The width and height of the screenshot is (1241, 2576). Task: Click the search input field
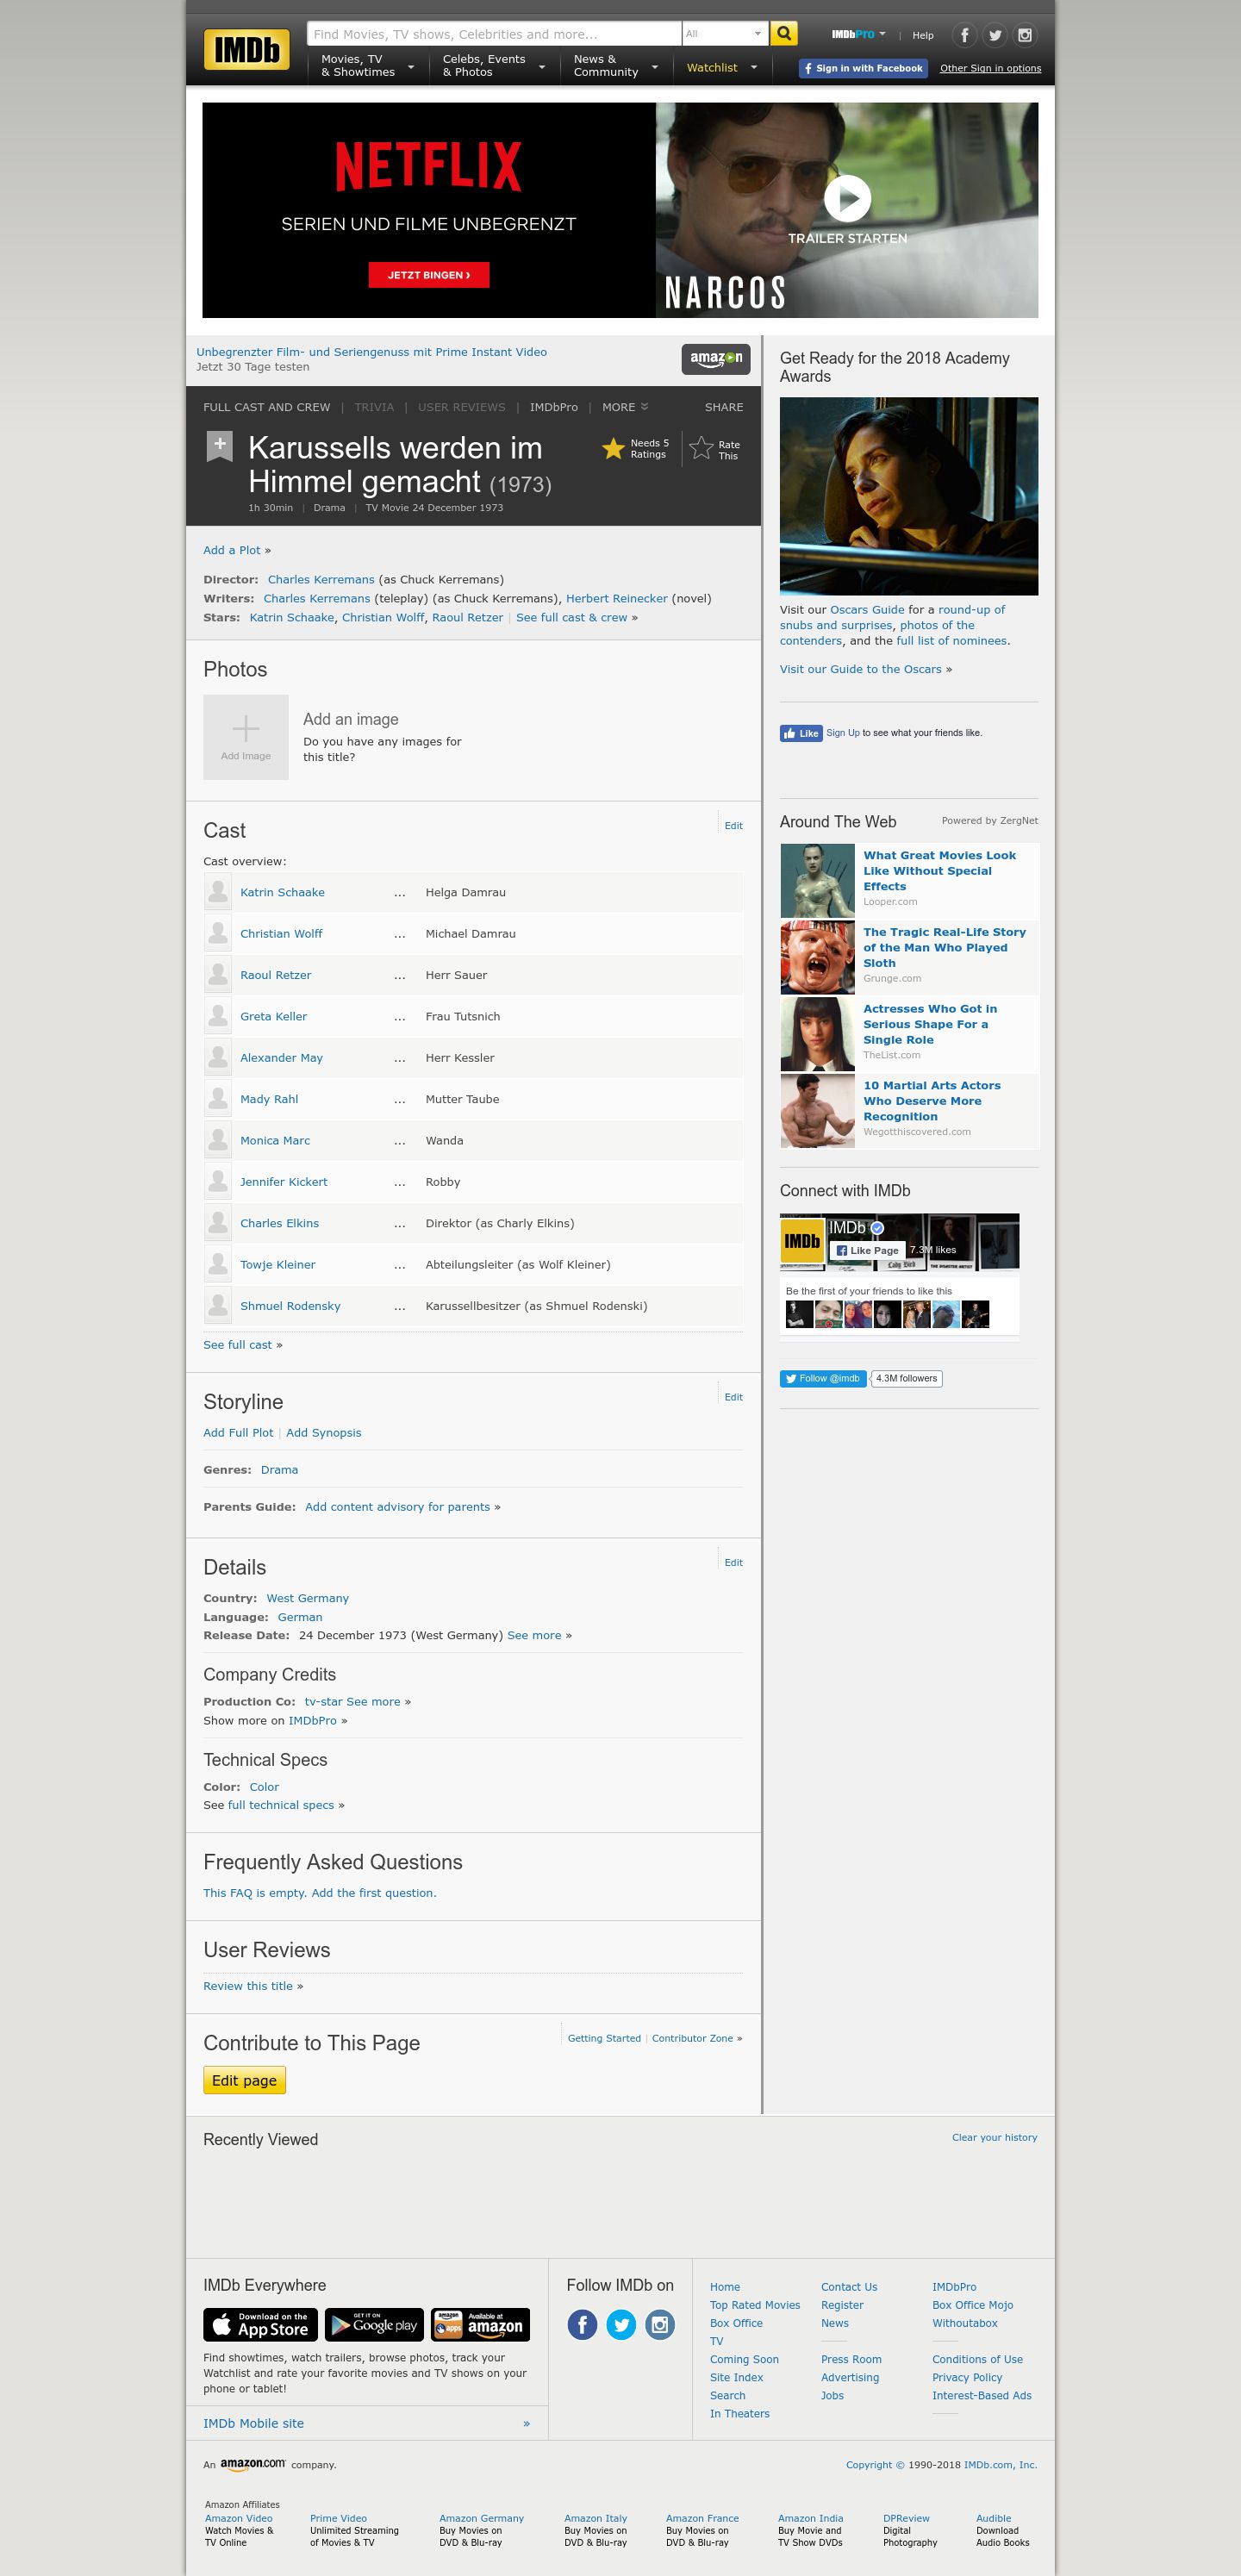494,34
